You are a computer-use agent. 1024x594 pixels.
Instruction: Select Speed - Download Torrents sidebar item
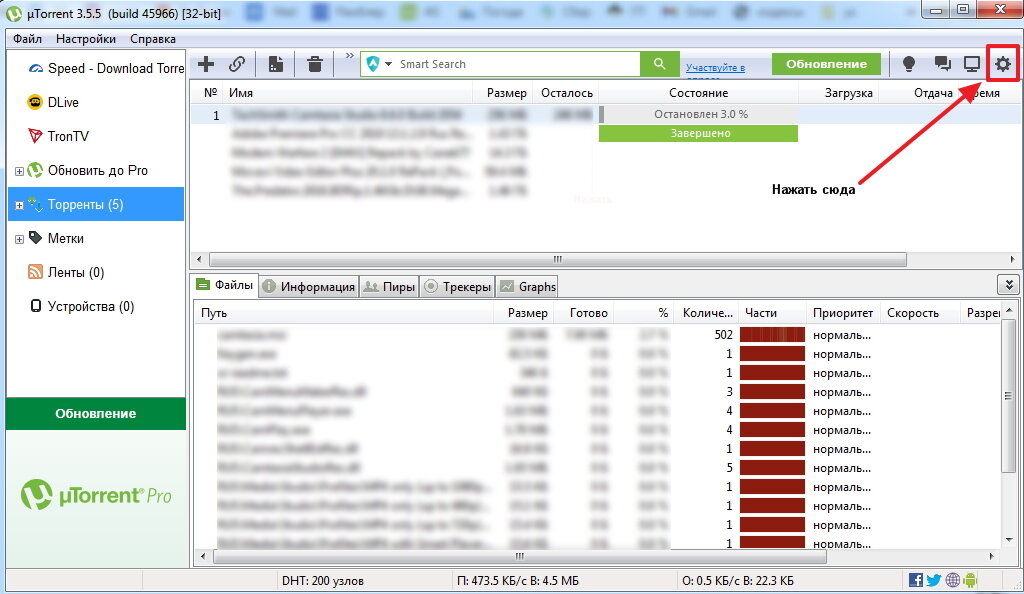click(106, 69)
